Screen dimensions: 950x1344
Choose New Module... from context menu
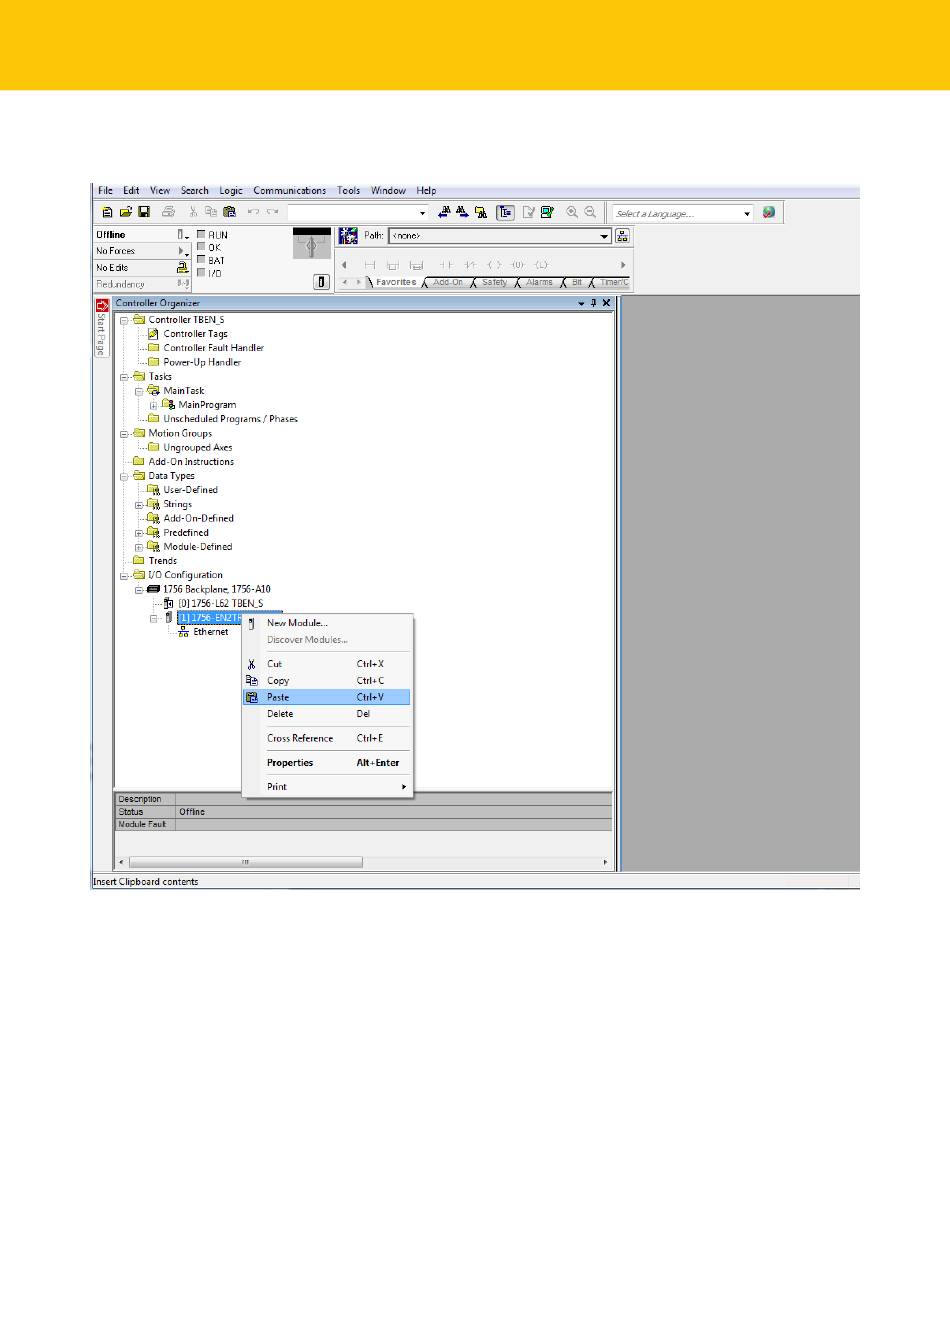tap(326, 623)
